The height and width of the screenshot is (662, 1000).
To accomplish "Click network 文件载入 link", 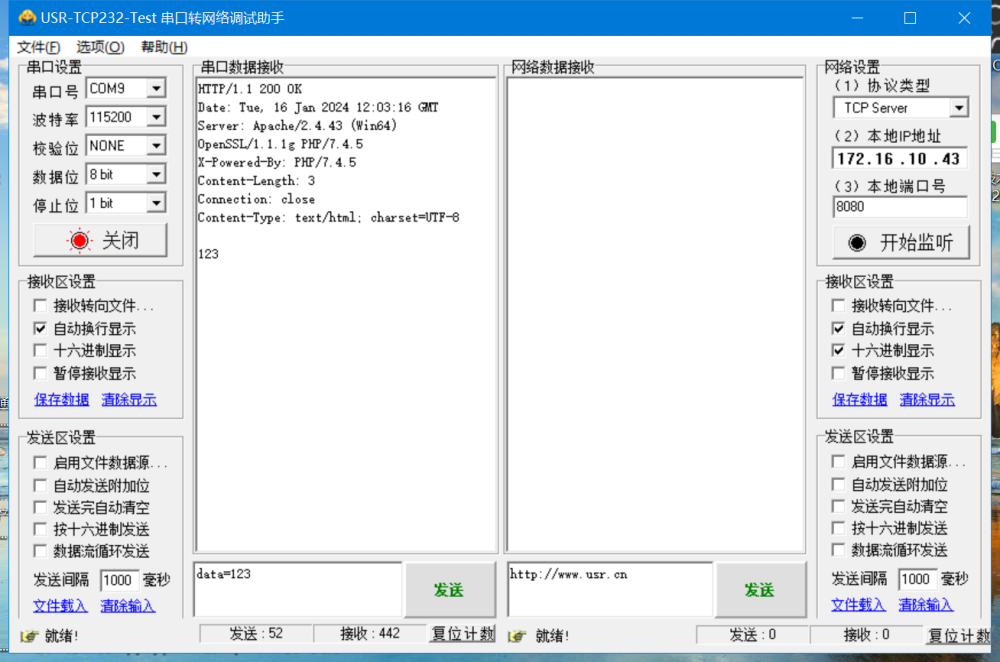I will pyautogui.click(x=858, y=605).
